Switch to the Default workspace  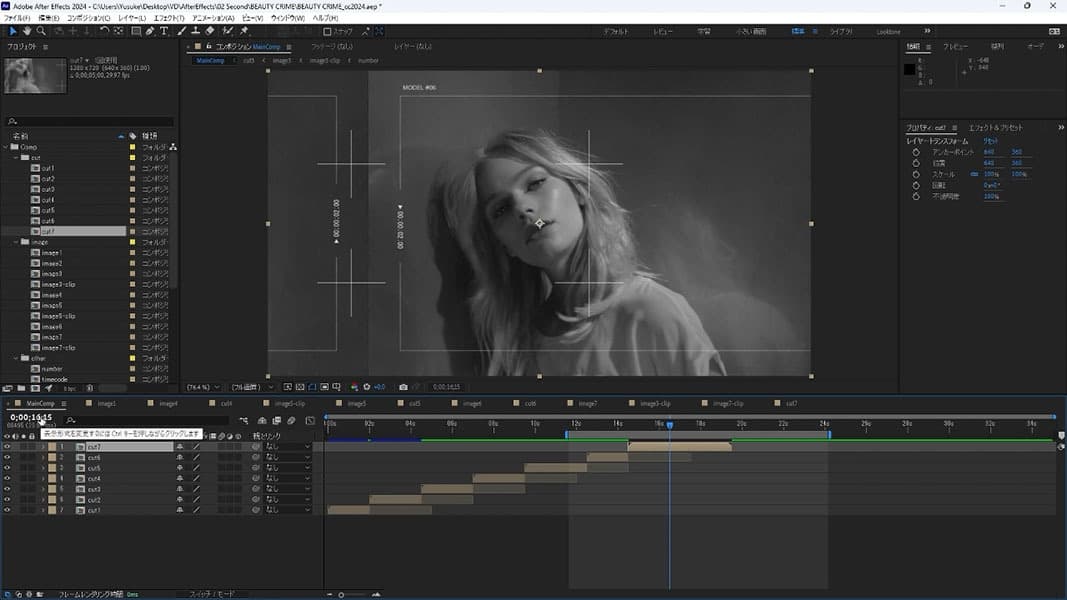[x=616, y=32]
